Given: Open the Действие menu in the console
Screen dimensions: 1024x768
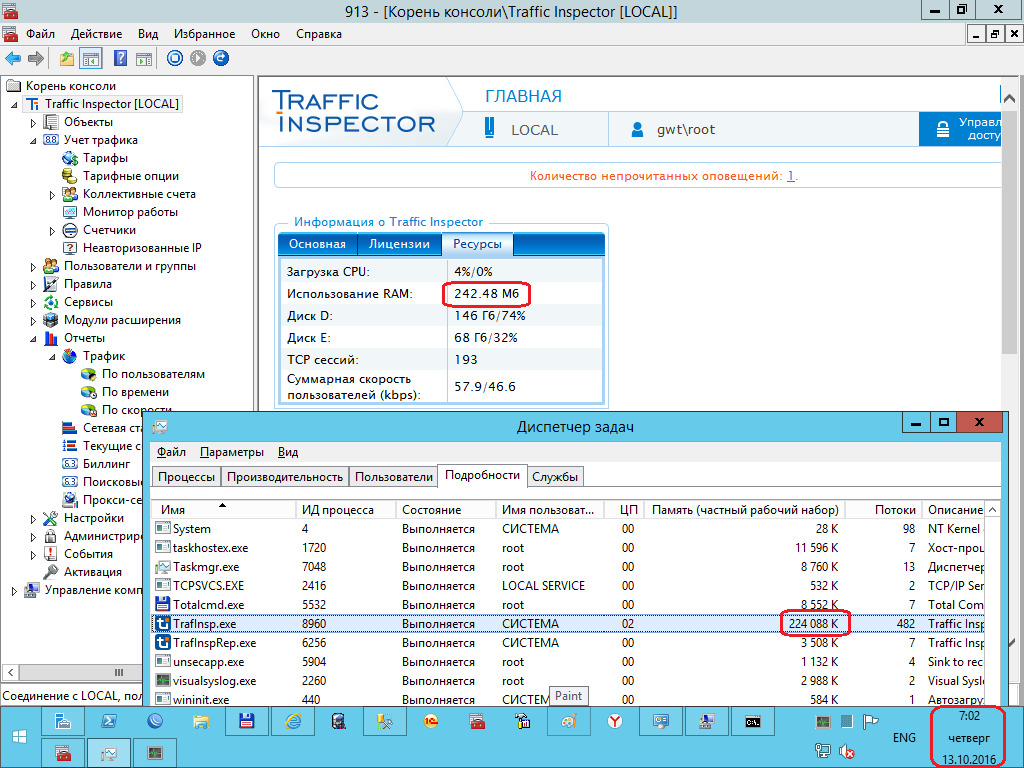Looking at the screenshot, I should [x=97, y=34].
